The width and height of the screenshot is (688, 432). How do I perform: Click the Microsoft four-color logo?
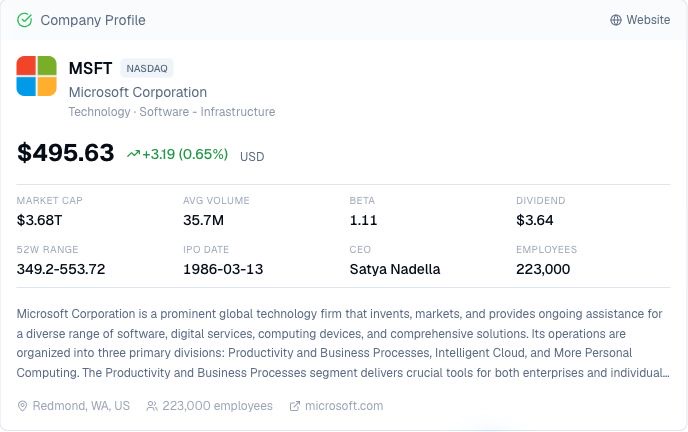coord(36,76)
